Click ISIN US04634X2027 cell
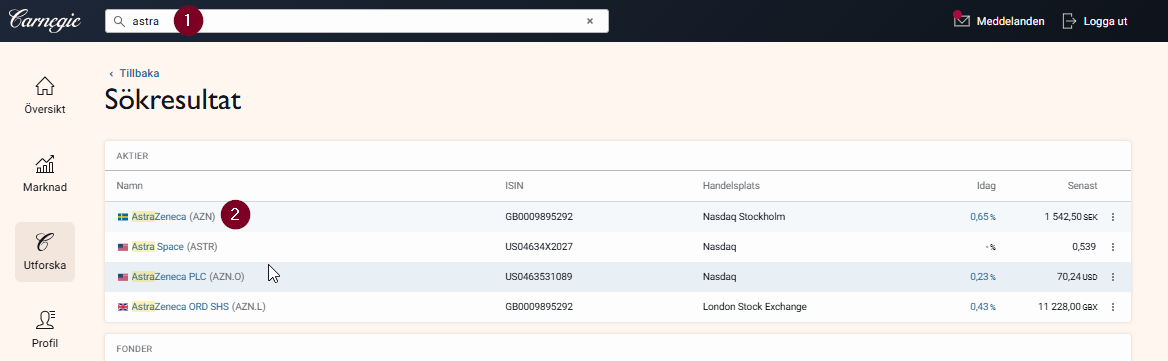 (539, 246)
